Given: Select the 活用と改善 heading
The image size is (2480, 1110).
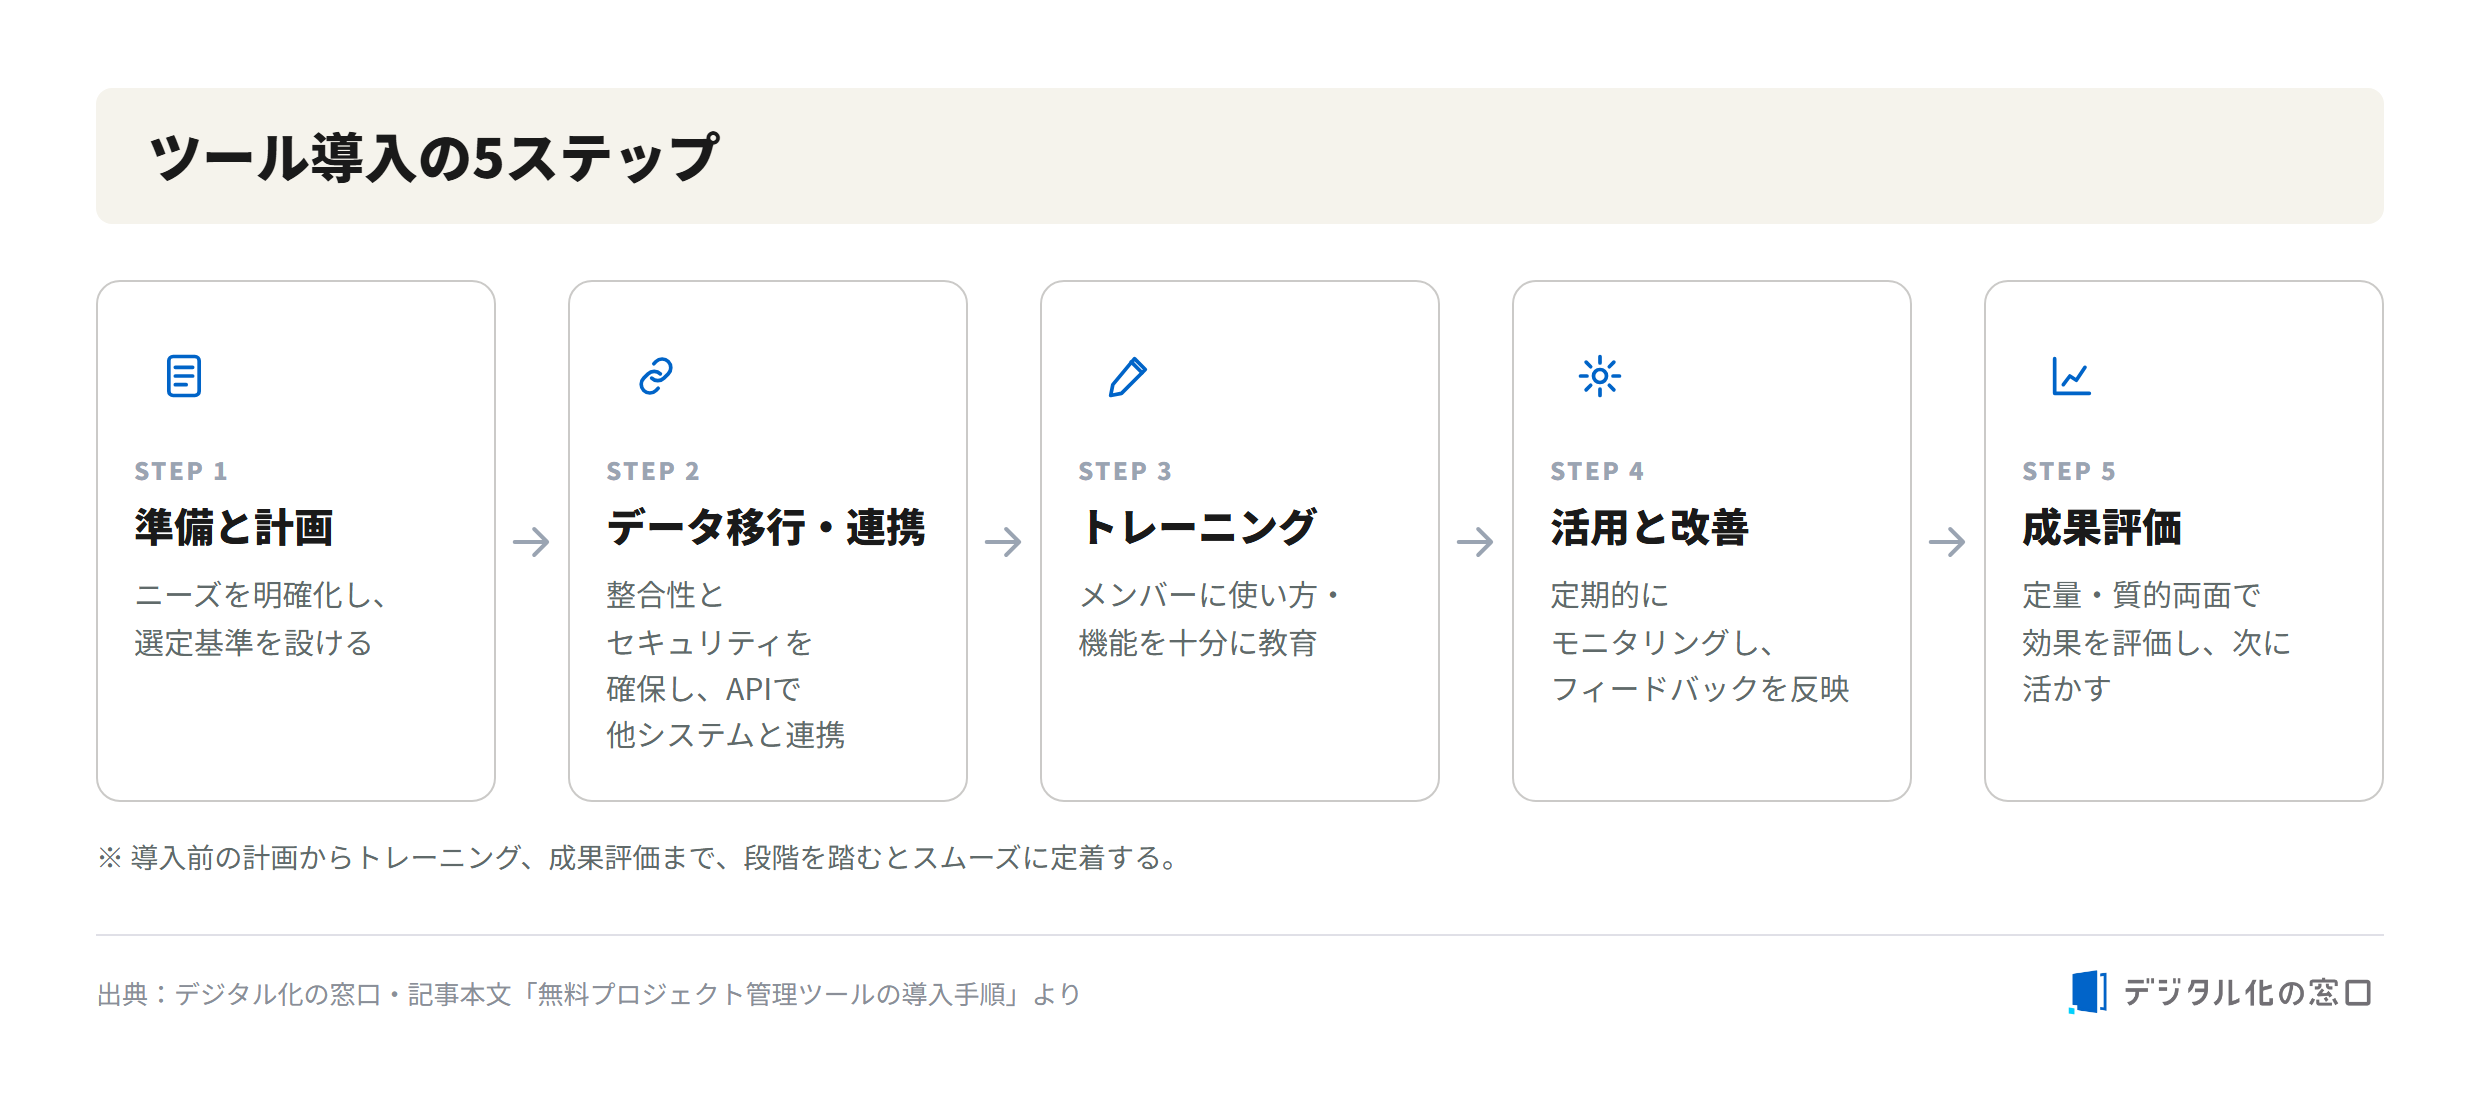Looking at the screenshot, I should click(x=1650, y=527).
